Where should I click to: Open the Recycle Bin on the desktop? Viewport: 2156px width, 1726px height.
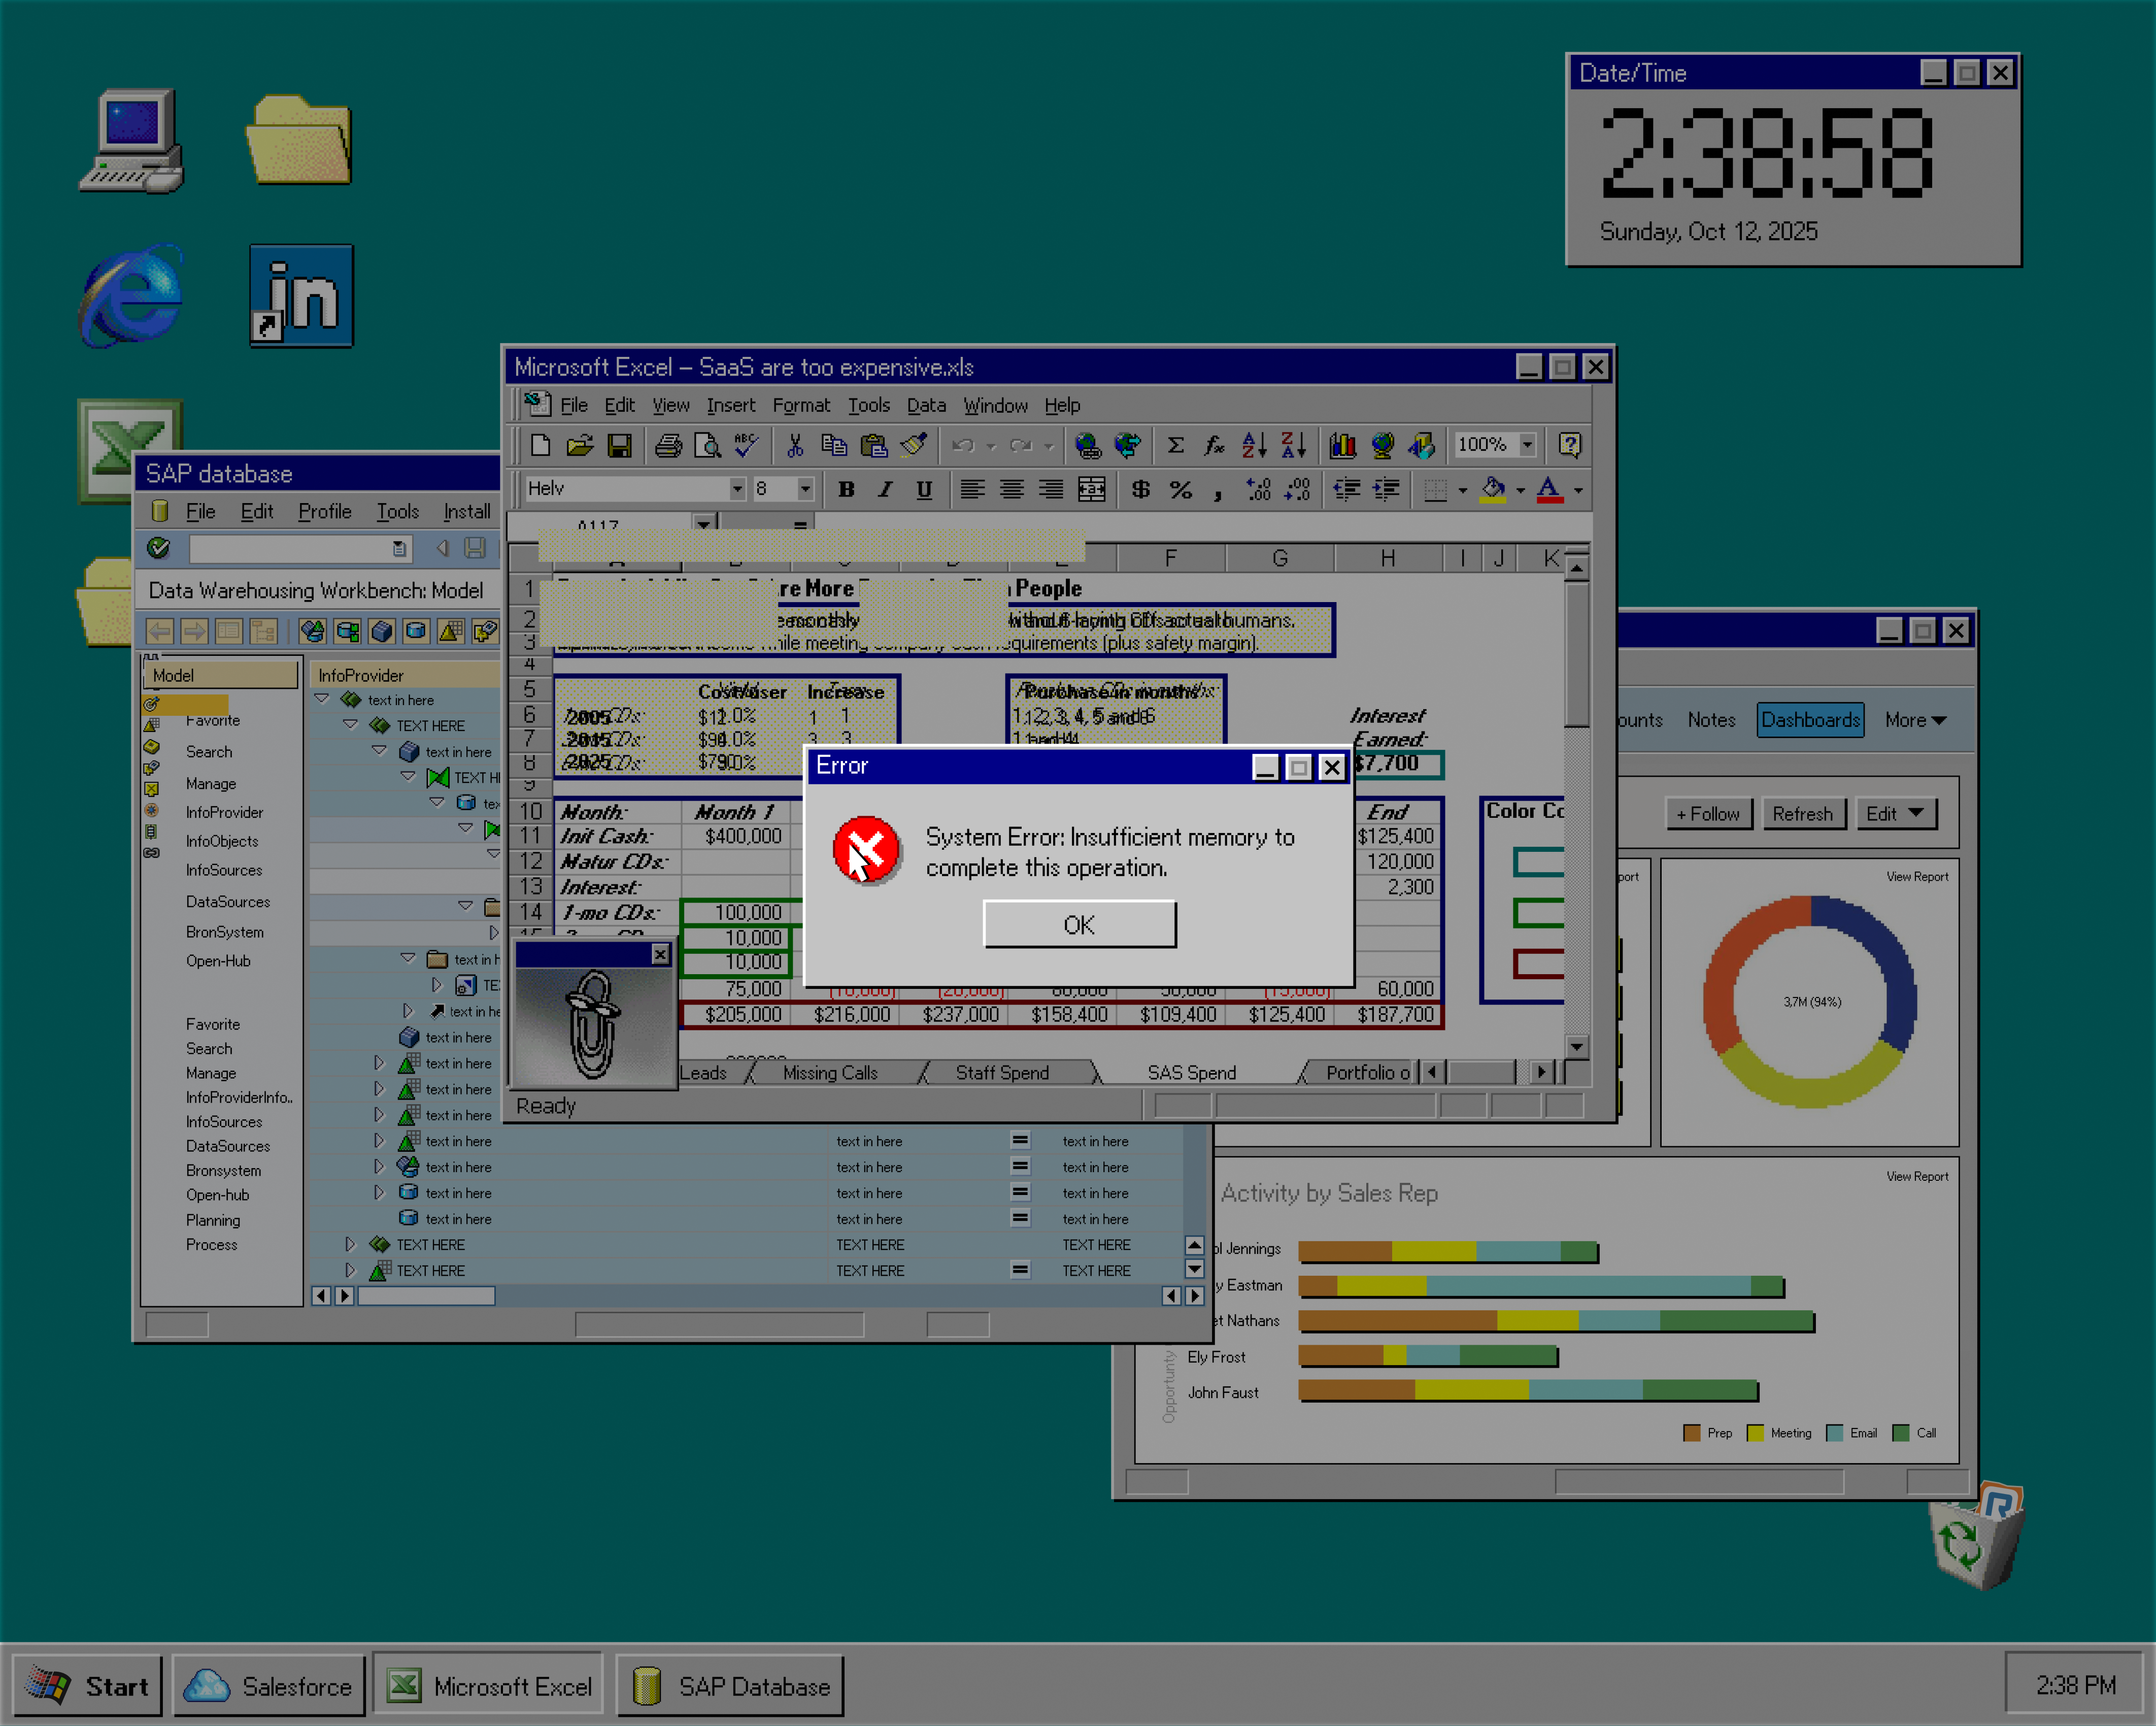[x=1975, y=1536]
